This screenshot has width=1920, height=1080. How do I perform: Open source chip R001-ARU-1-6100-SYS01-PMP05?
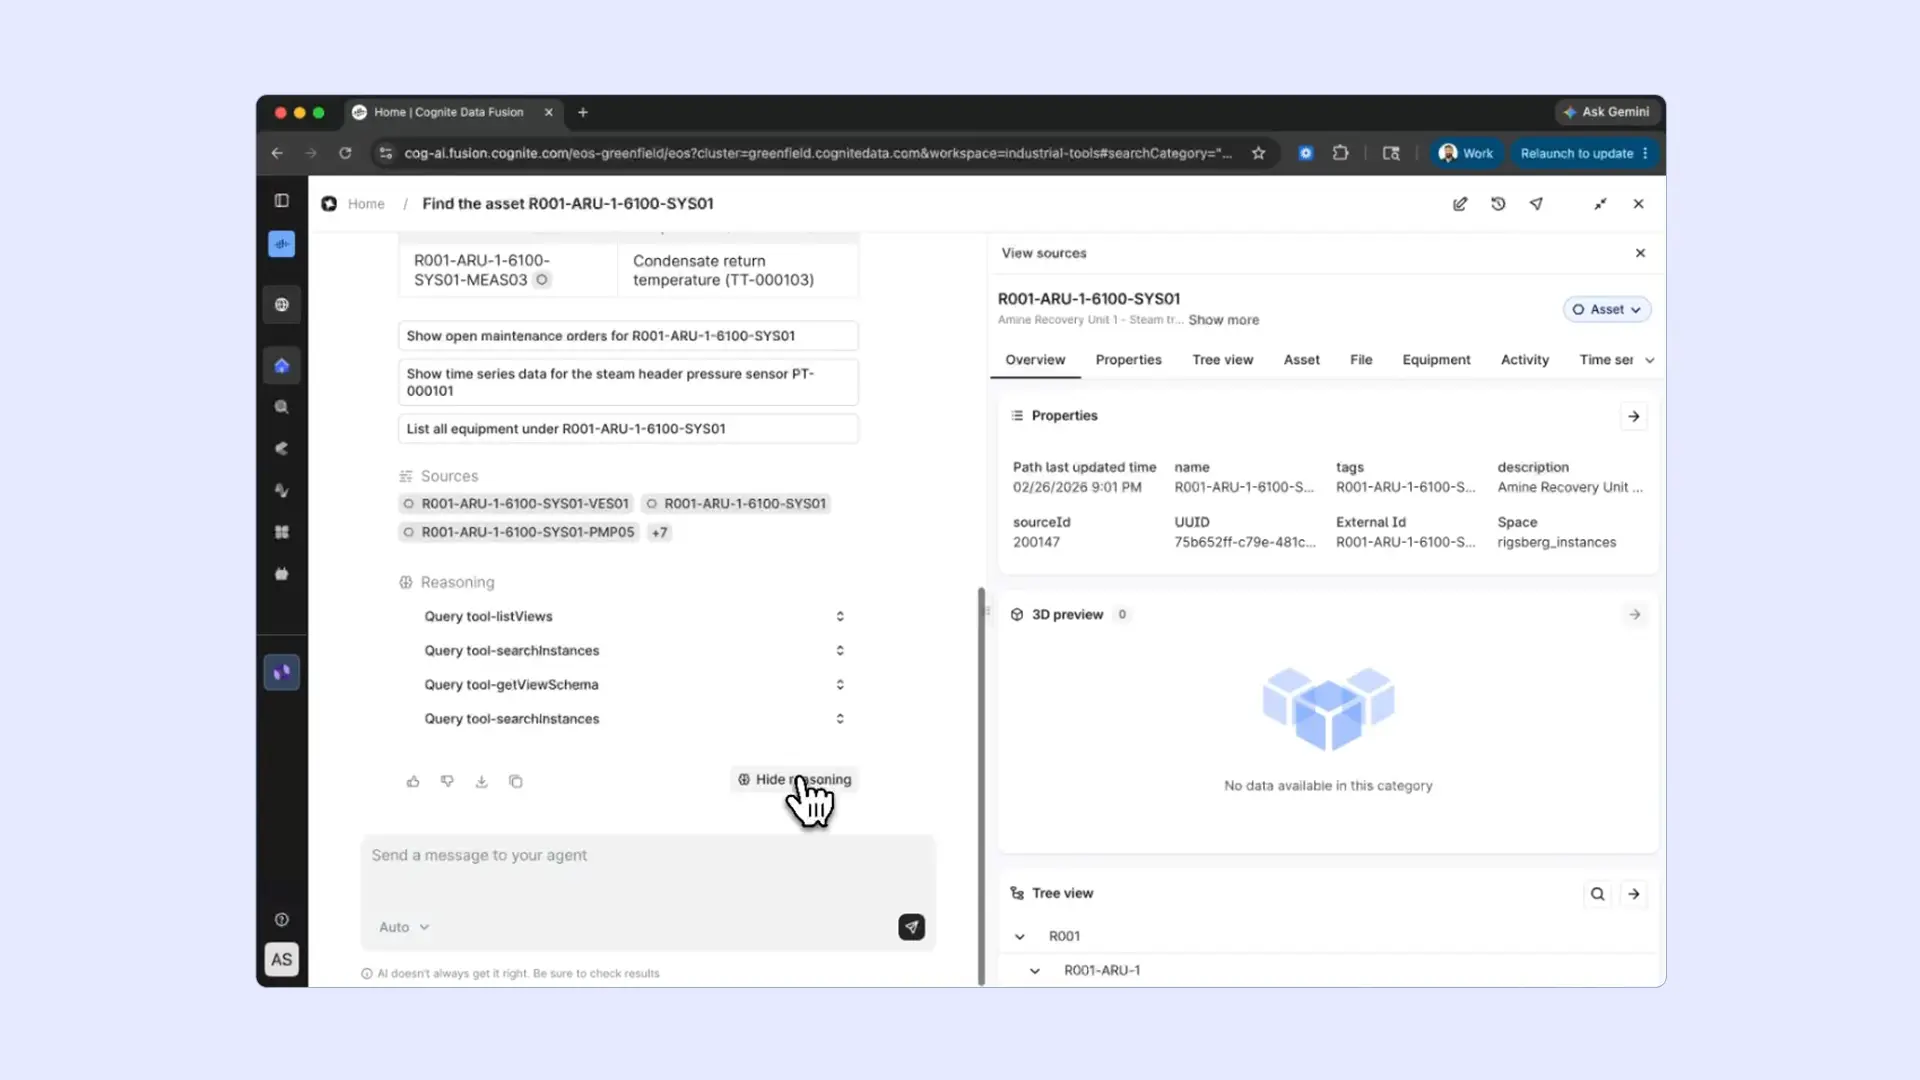click(519, 533)
